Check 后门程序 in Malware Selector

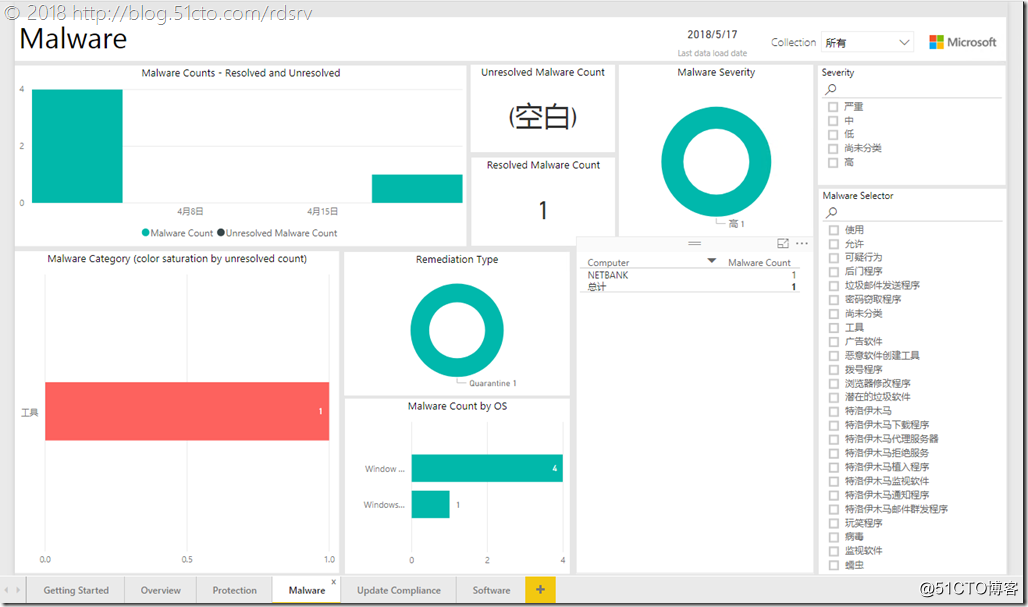pos(834,271)
